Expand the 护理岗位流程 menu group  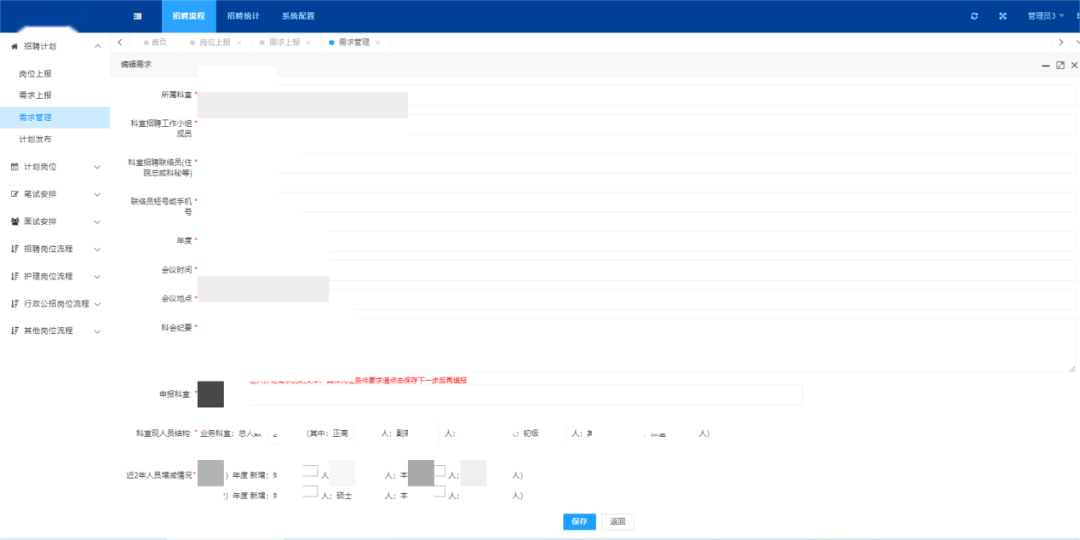(x=97, y=276)
